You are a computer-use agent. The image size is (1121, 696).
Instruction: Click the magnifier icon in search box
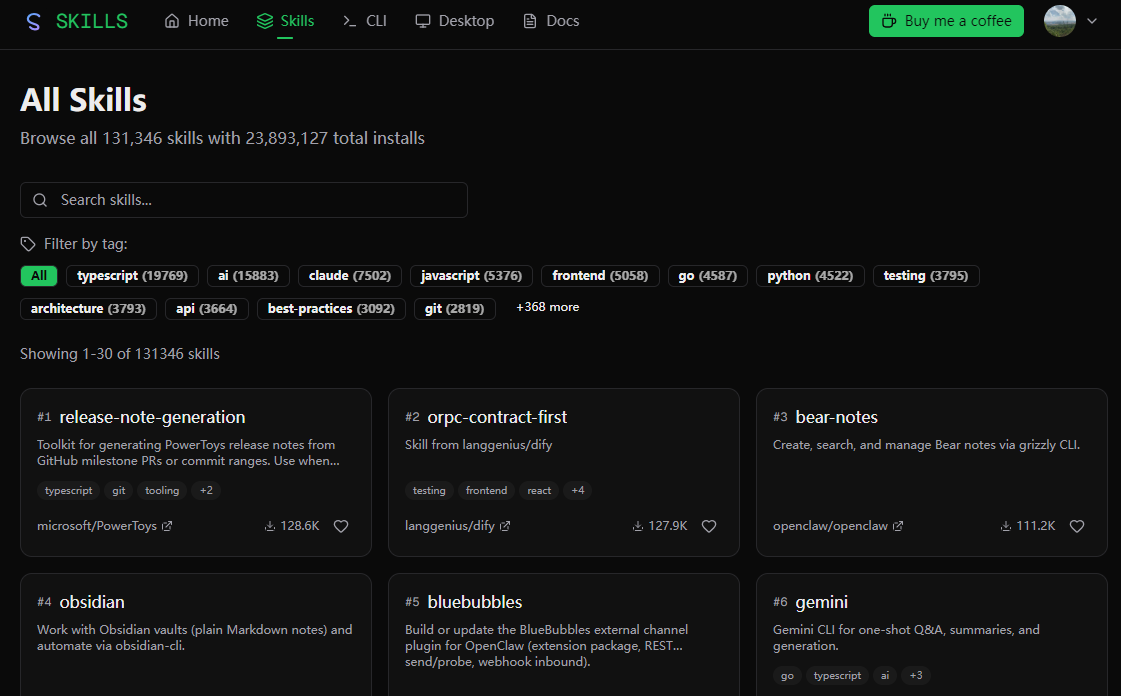coord(41,200)
